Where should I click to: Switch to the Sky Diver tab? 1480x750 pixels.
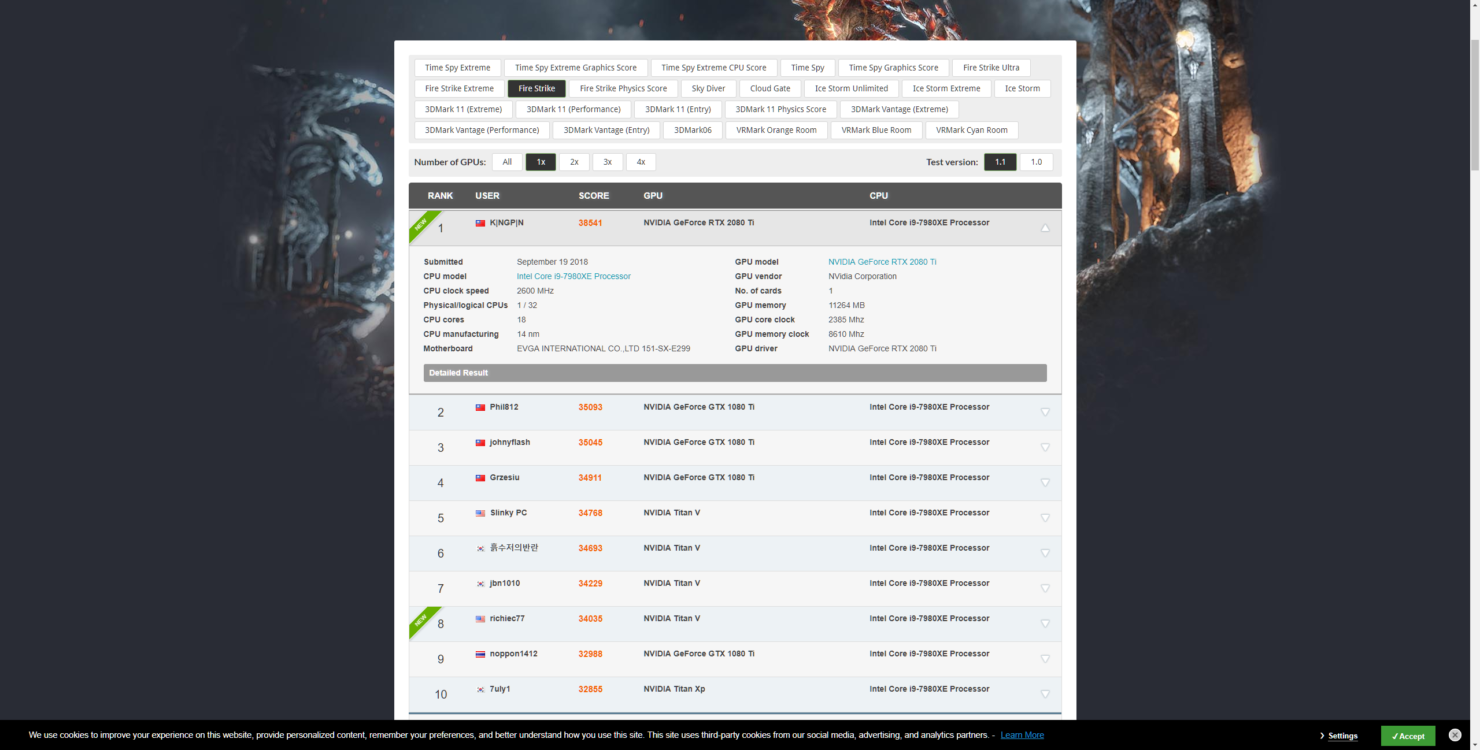tap(708, 89)
